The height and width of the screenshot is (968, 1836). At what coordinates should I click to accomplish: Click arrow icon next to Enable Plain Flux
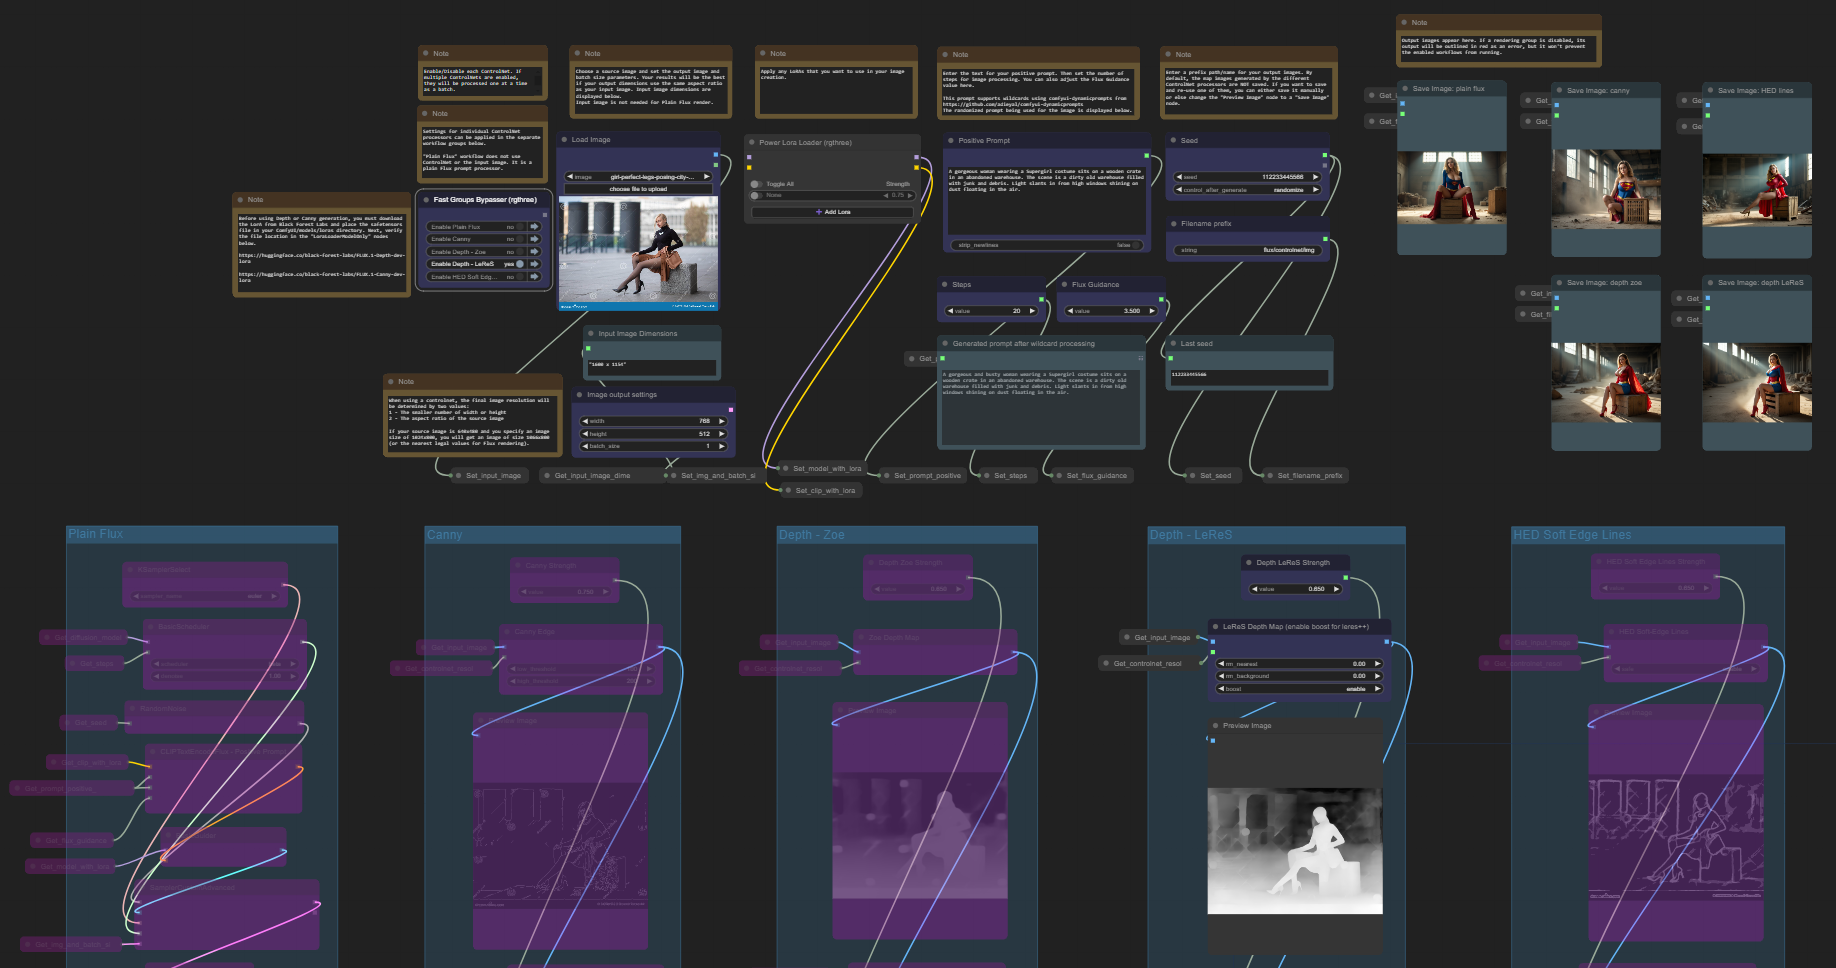[x=534, y=227]
